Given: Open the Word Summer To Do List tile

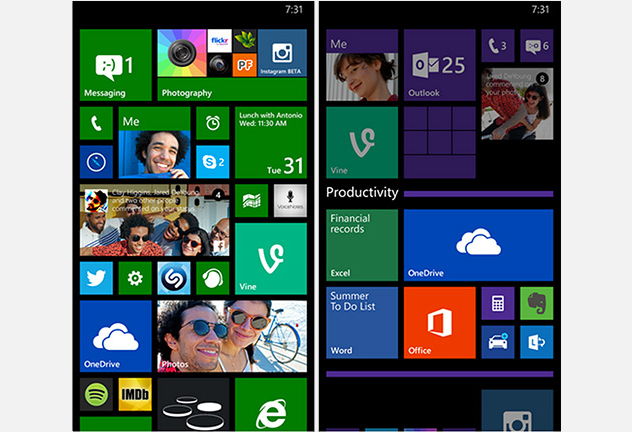Looking at the screenshot, I should pos(362,323).
